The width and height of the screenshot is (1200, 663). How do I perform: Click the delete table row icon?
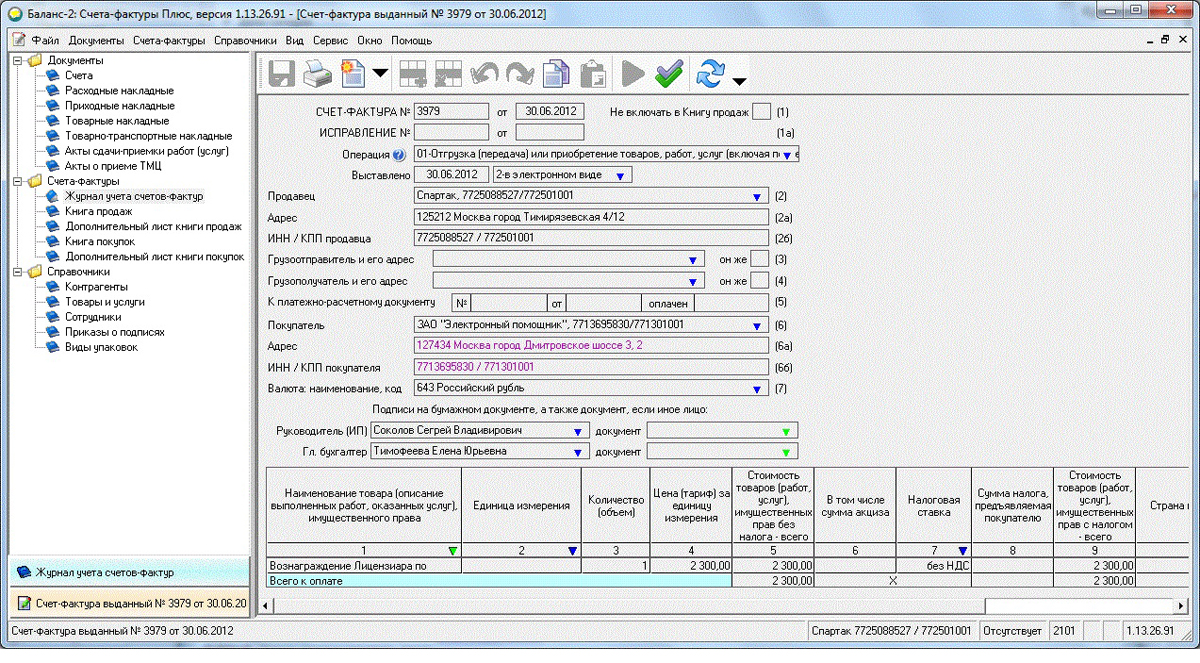pos(448,74)
